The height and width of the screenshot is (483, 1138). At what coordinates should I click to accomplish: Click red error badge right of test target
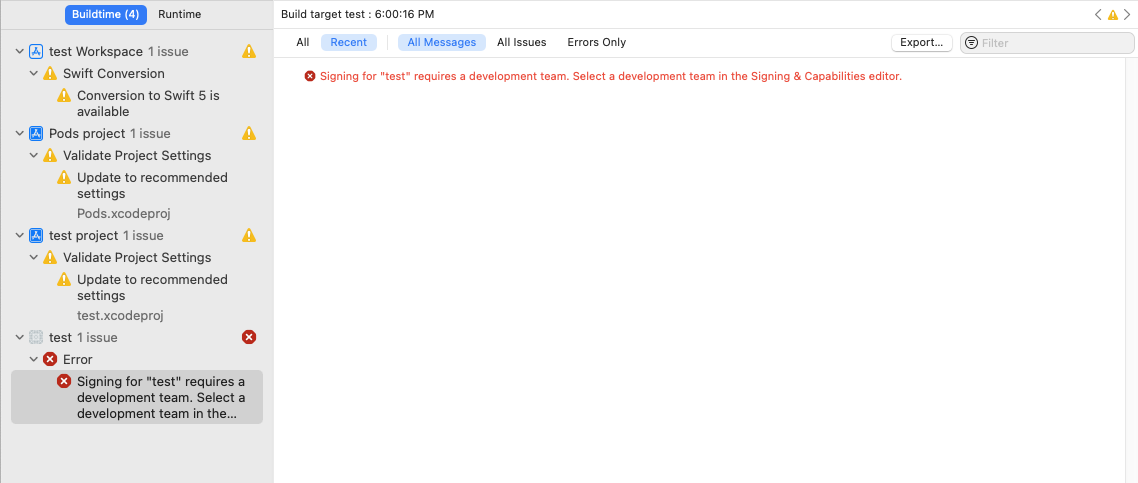coord(249,337)
